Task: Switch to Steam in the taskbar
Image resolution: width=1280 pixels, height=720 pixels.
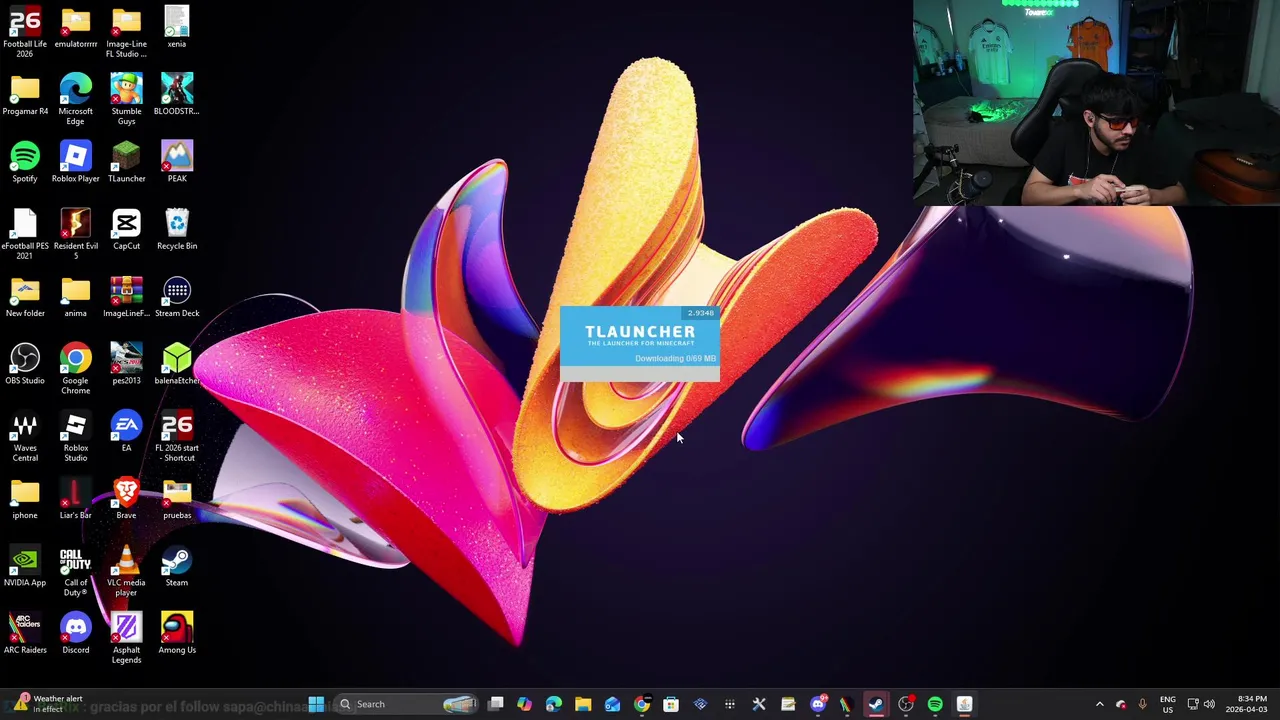Action: tap(876, 704)
